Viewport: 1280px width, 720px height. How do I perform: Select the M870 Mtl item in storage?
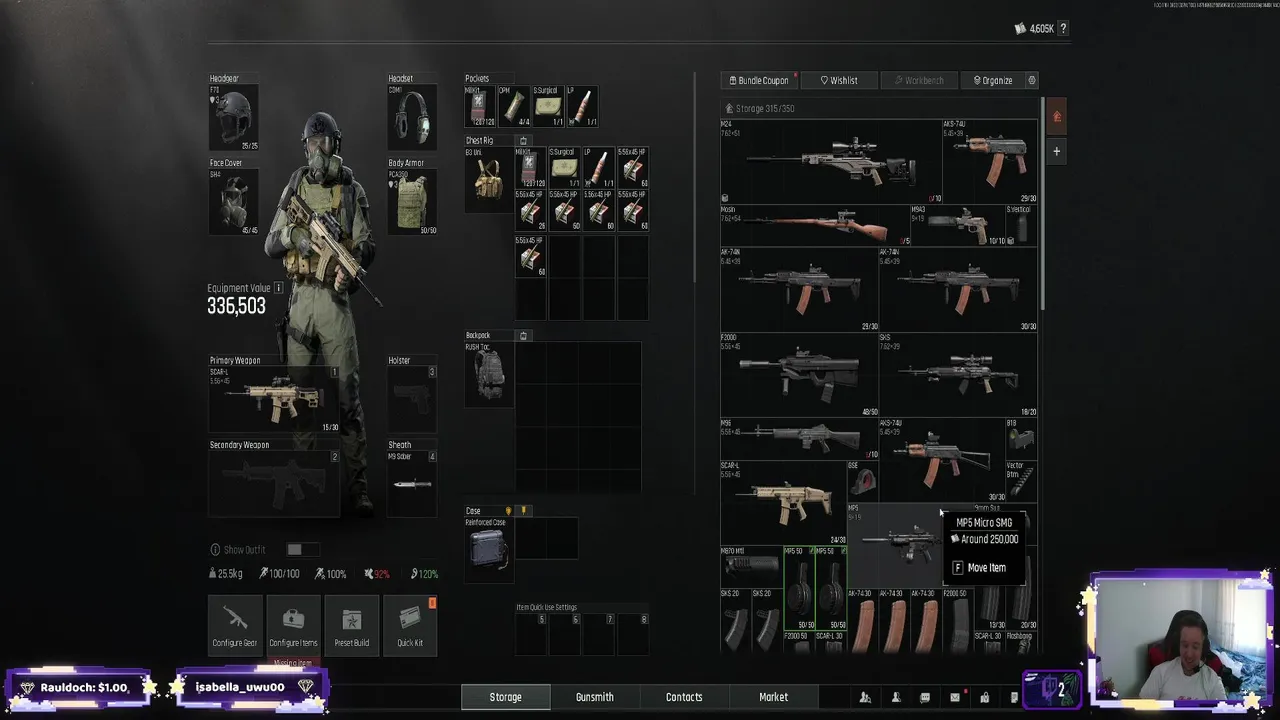click(750, 566)
